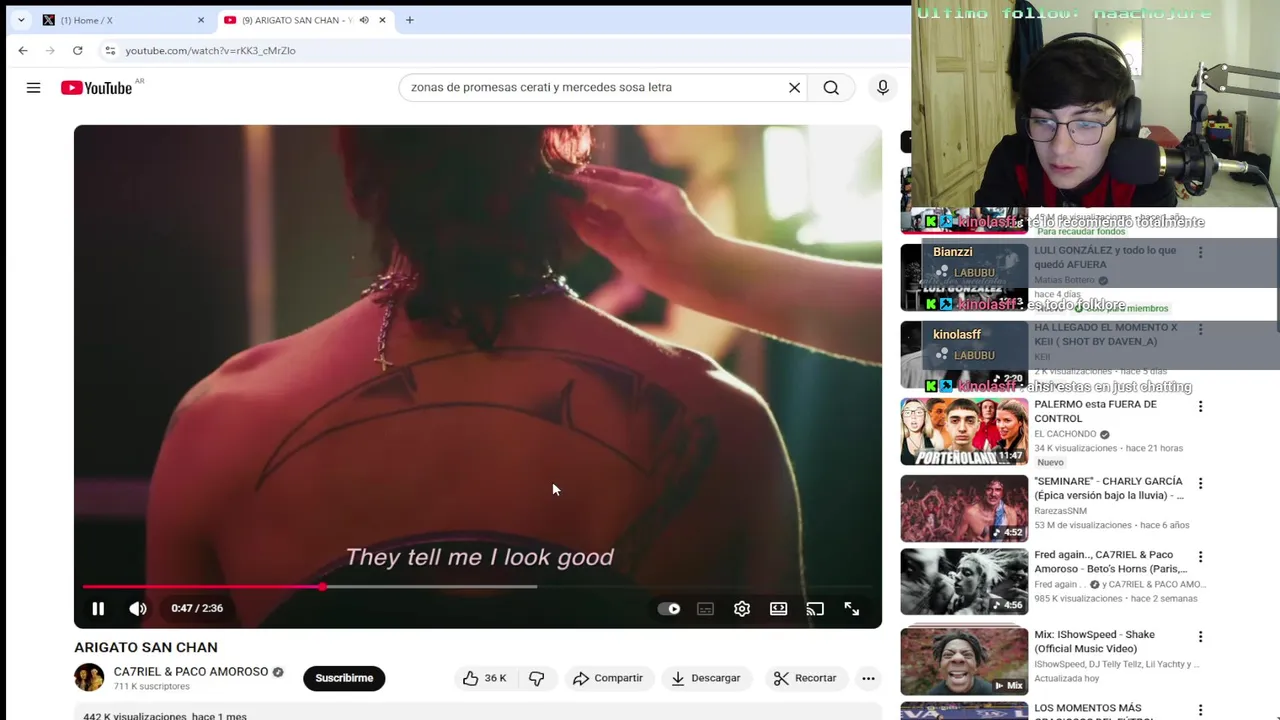Open title PALERMO esta FUERA DE CONTROL

click(1095, 411)
